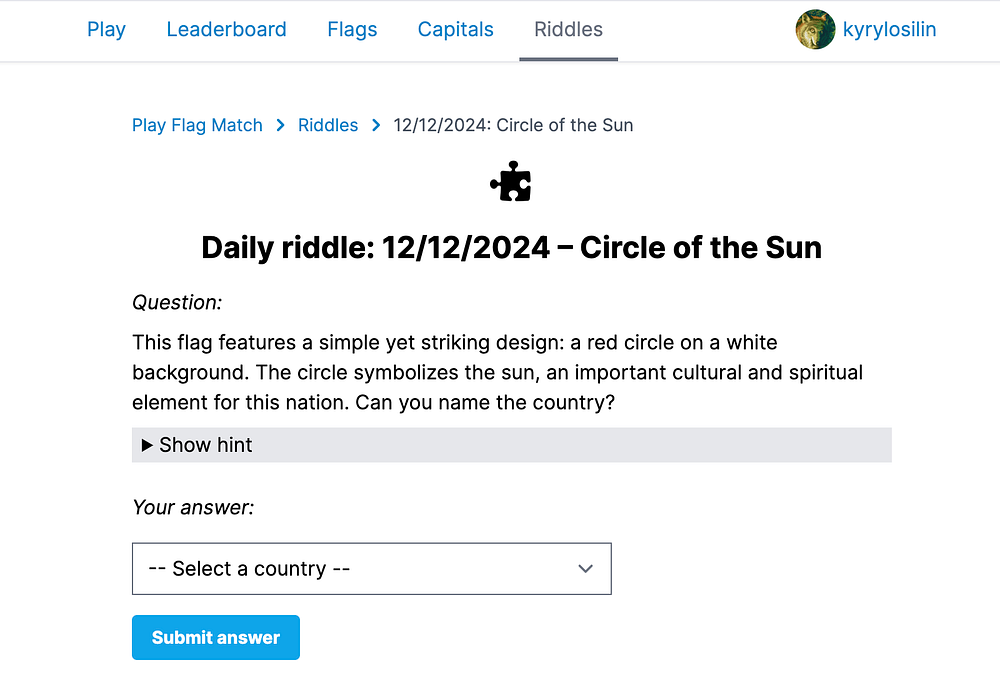Click the riddle question paragraph

(497, 373)
